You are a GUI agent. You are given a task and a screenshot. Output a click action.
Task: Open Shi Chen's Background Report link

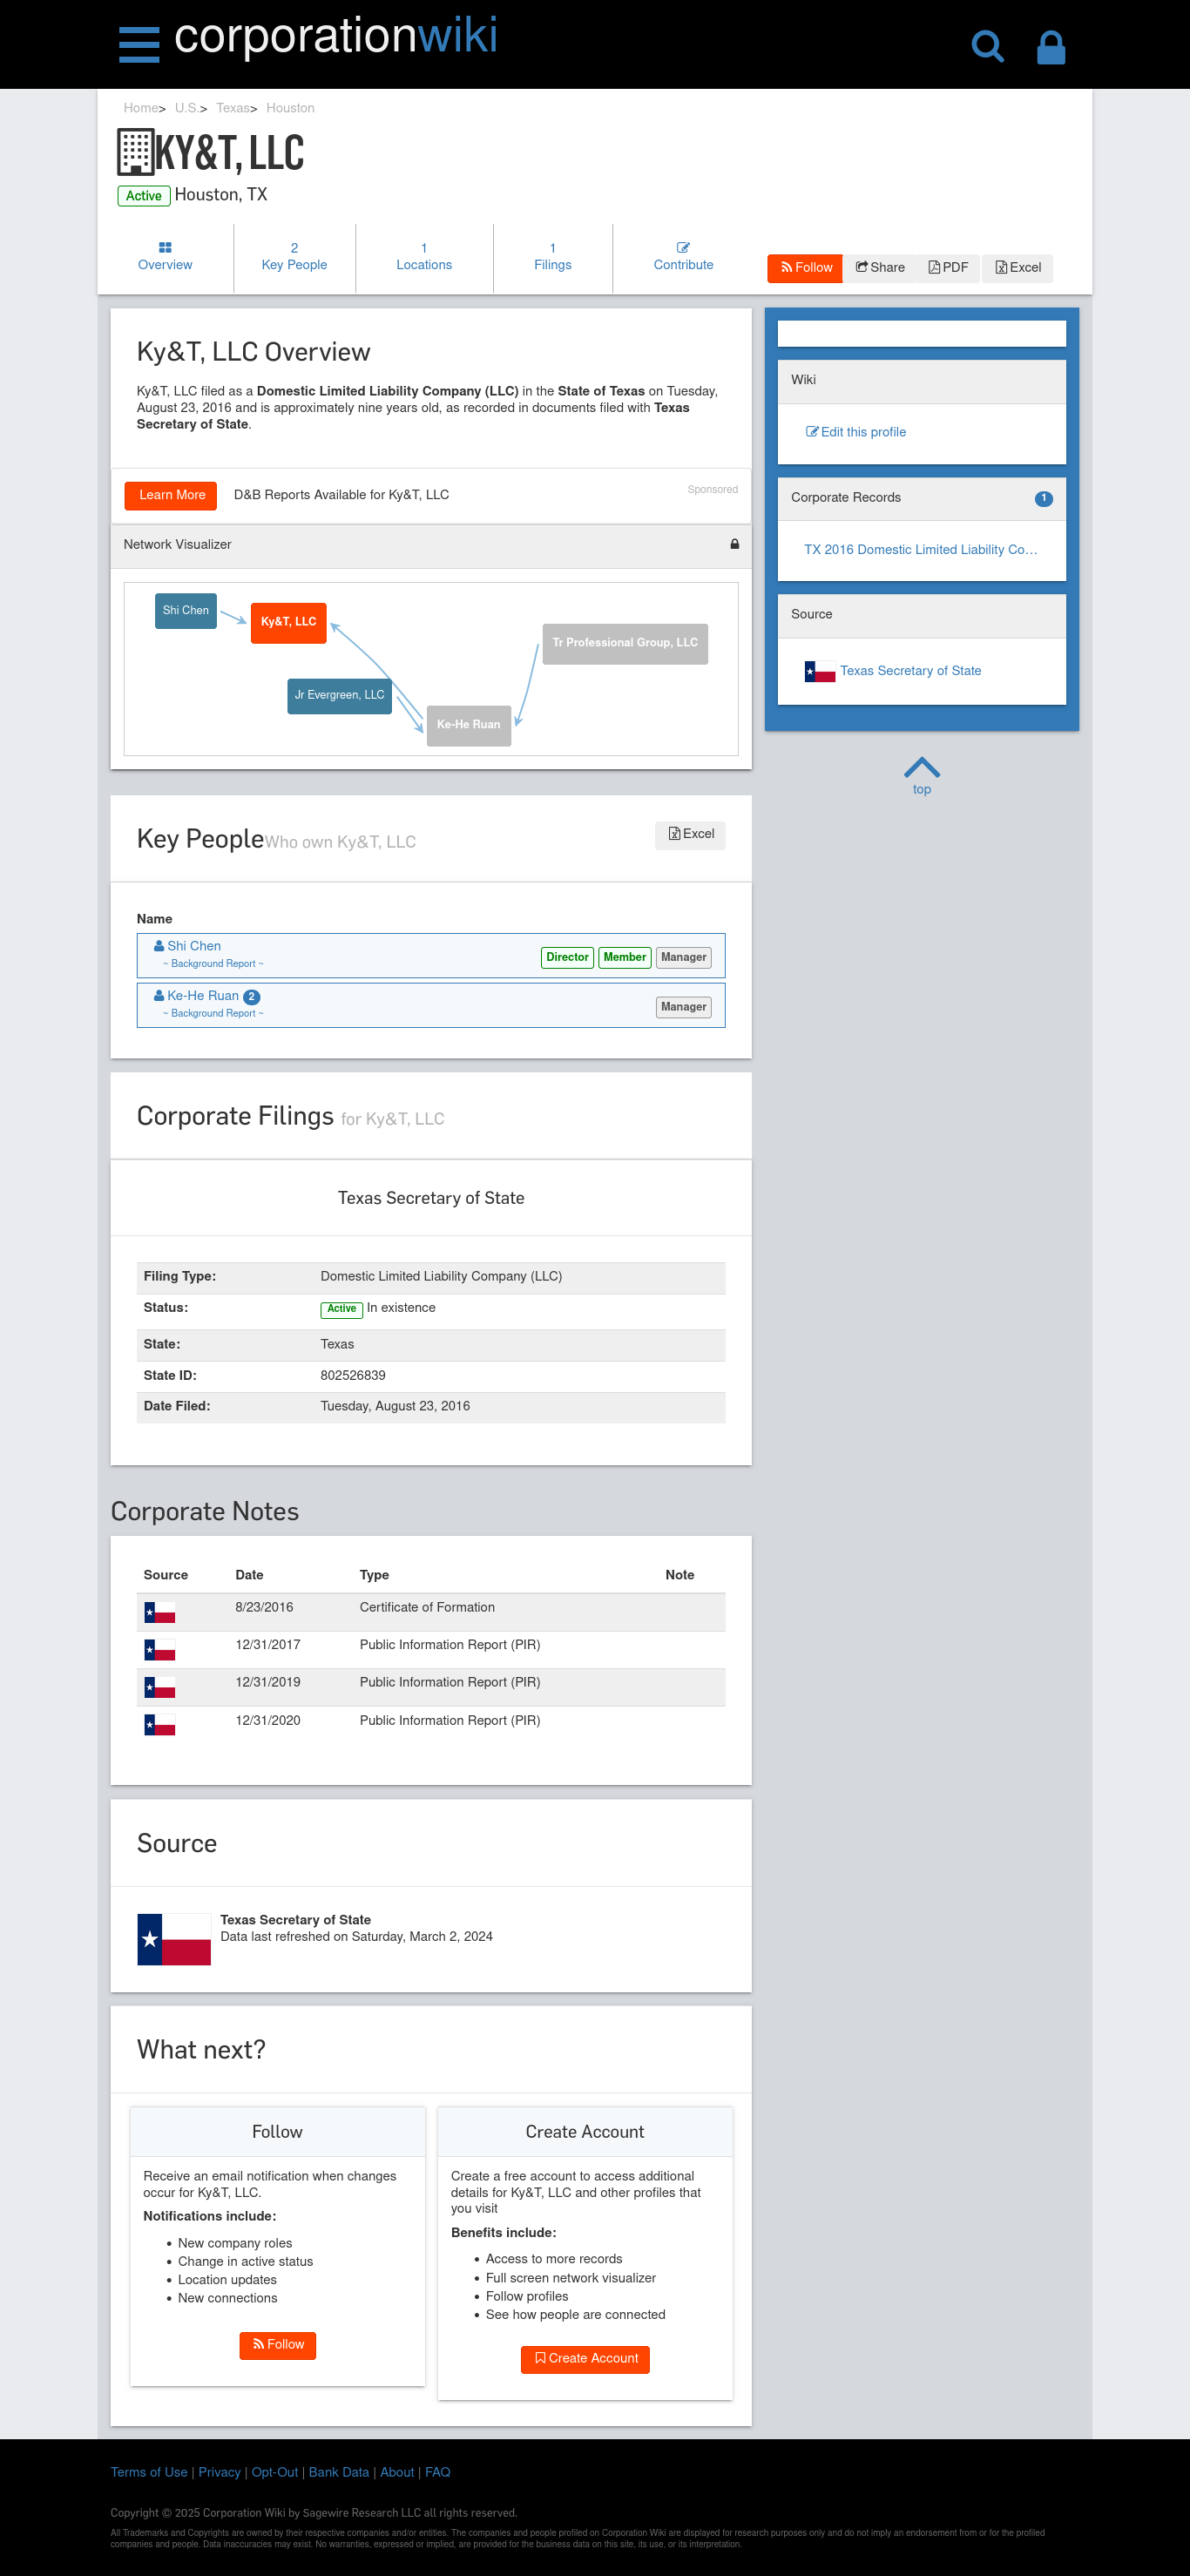213,964
